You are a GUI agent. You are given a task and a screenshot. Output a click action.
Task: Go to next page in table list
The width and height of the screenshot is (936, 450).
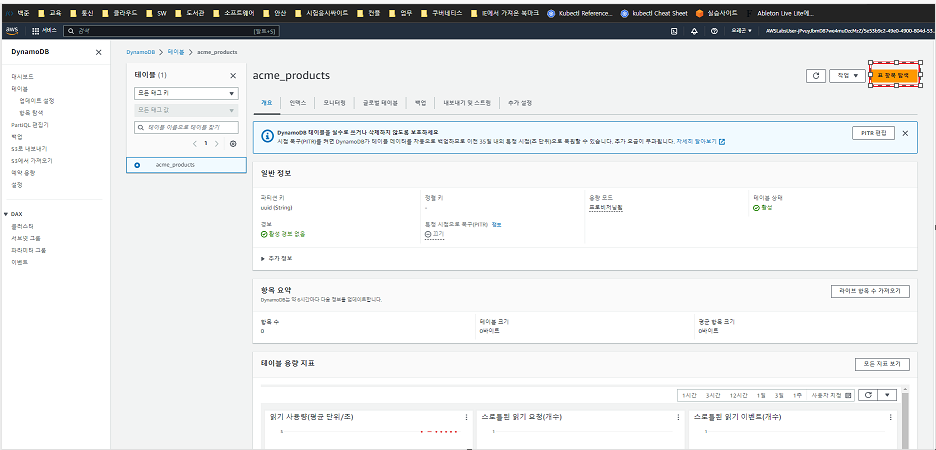pyautogui.click(x=216, y=144)
